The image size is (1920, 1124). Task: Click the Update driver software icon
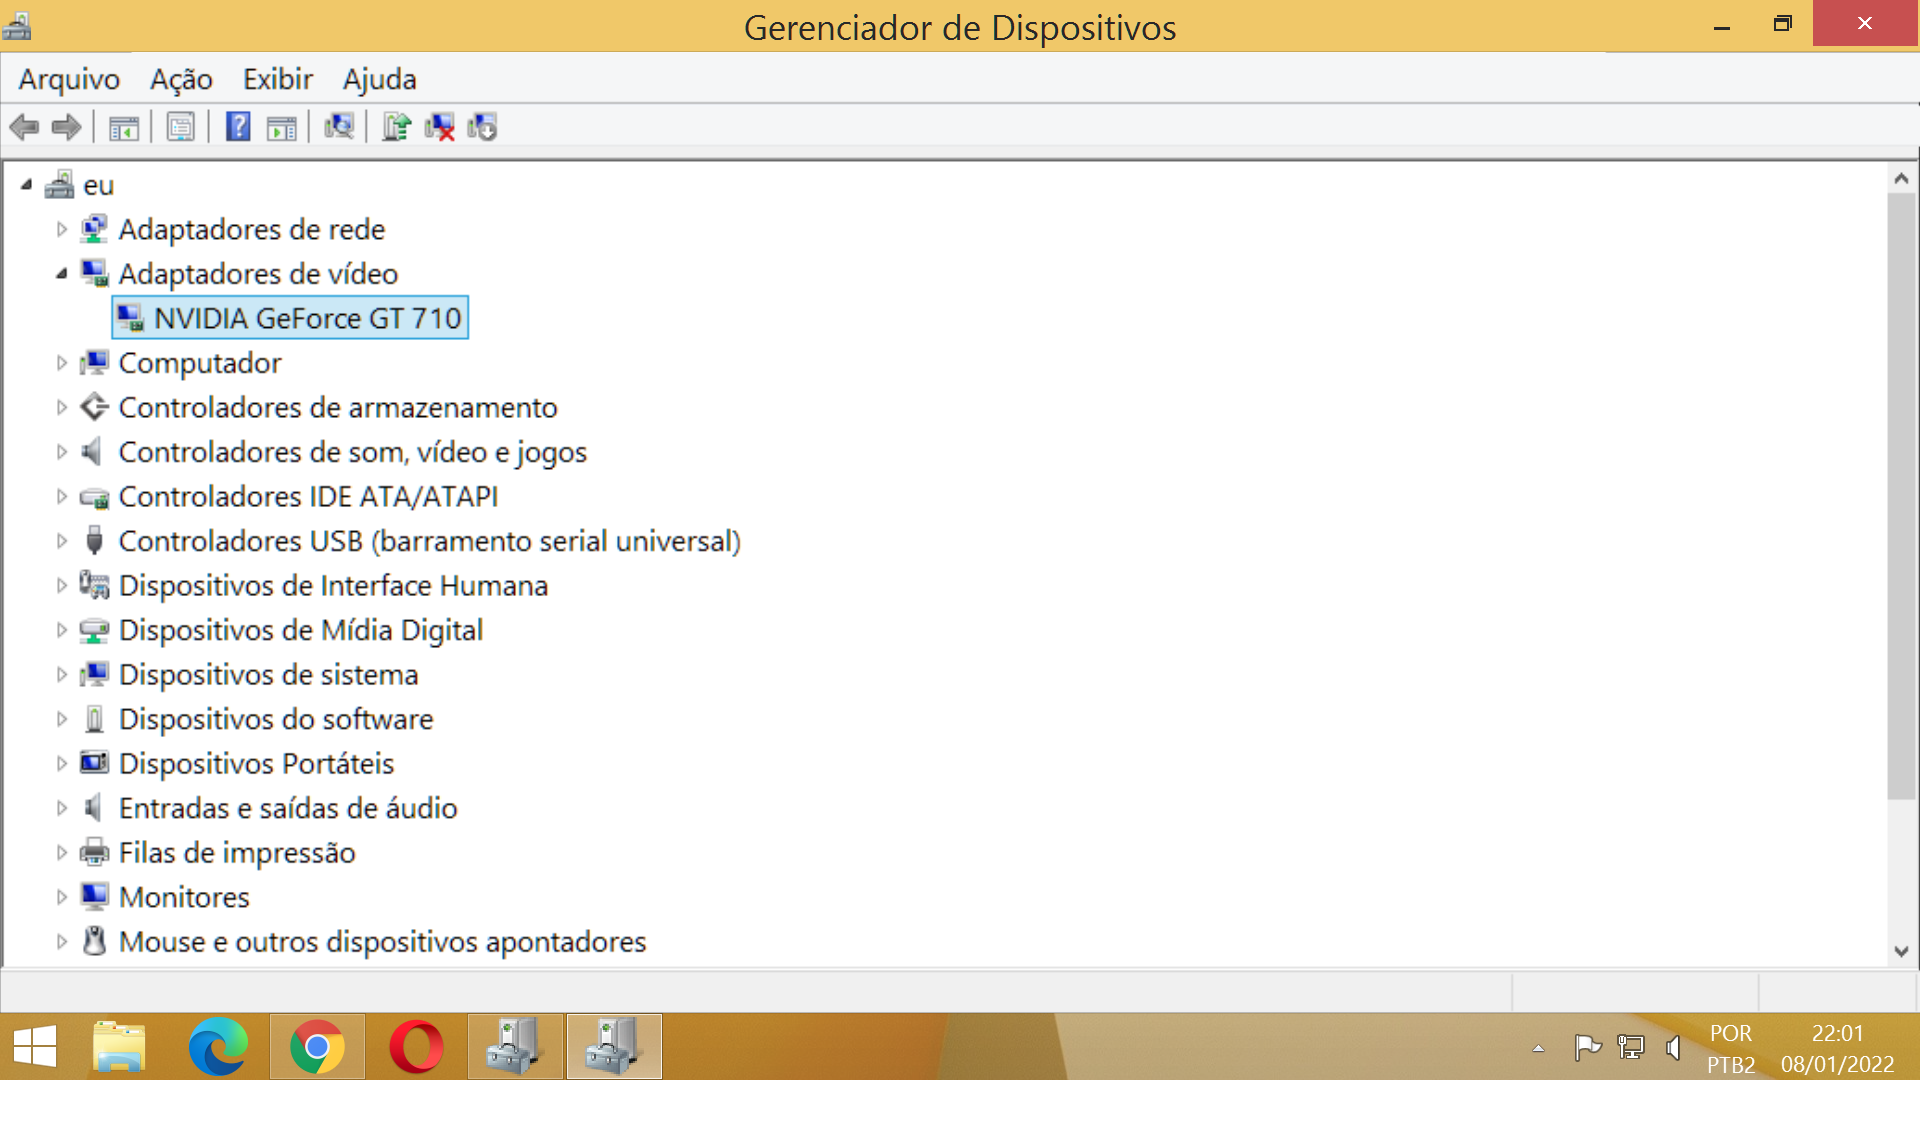click(396, 127)
